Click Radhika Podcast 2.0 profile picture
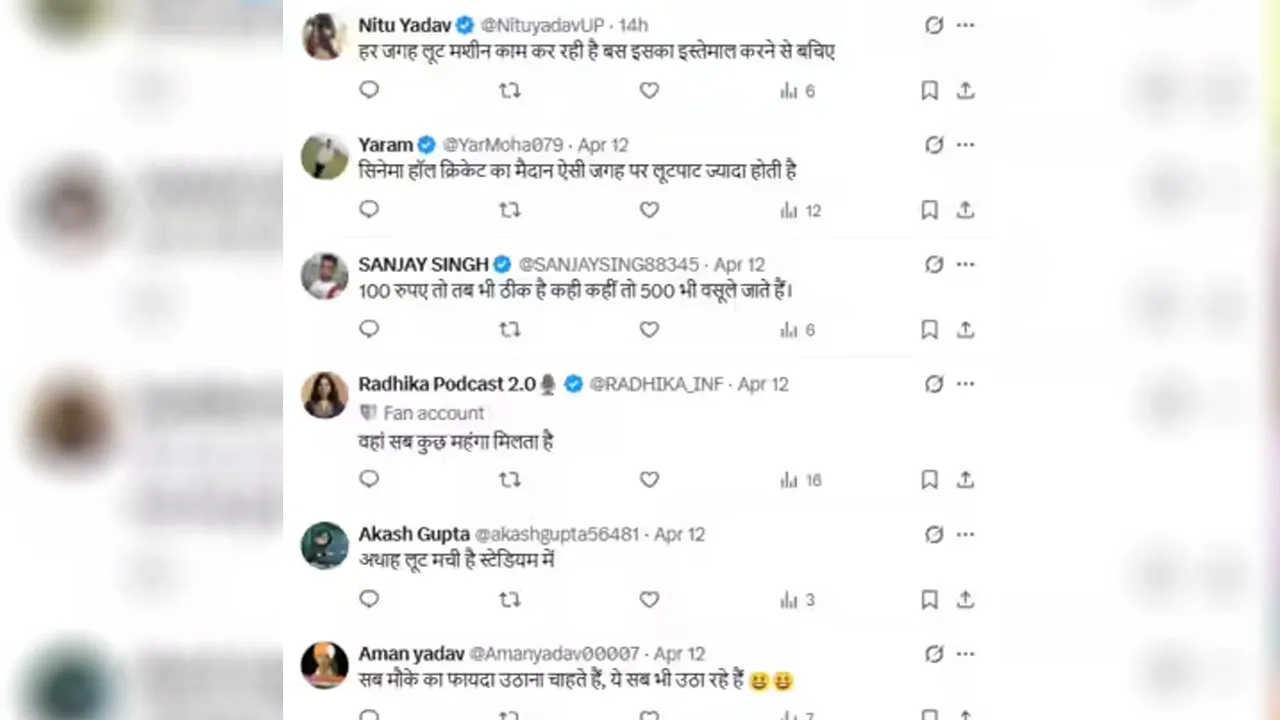The width and height of the screenshot is (1280, 720). coord(325,396)
